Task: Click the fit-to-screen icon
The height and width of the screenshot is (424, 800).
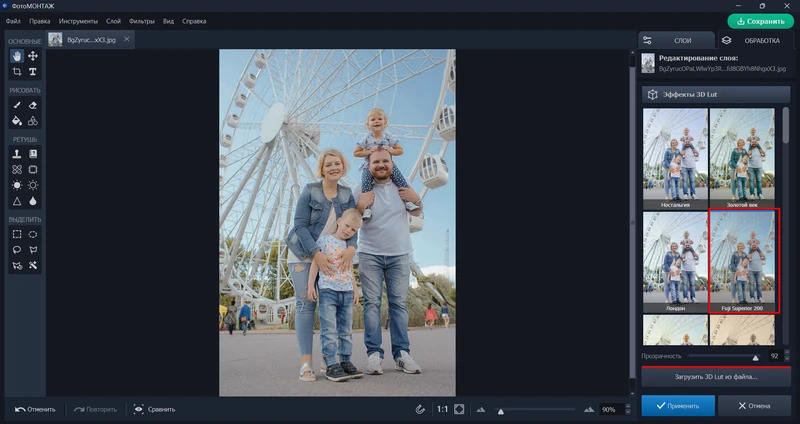Action: (x=459, y=409)
